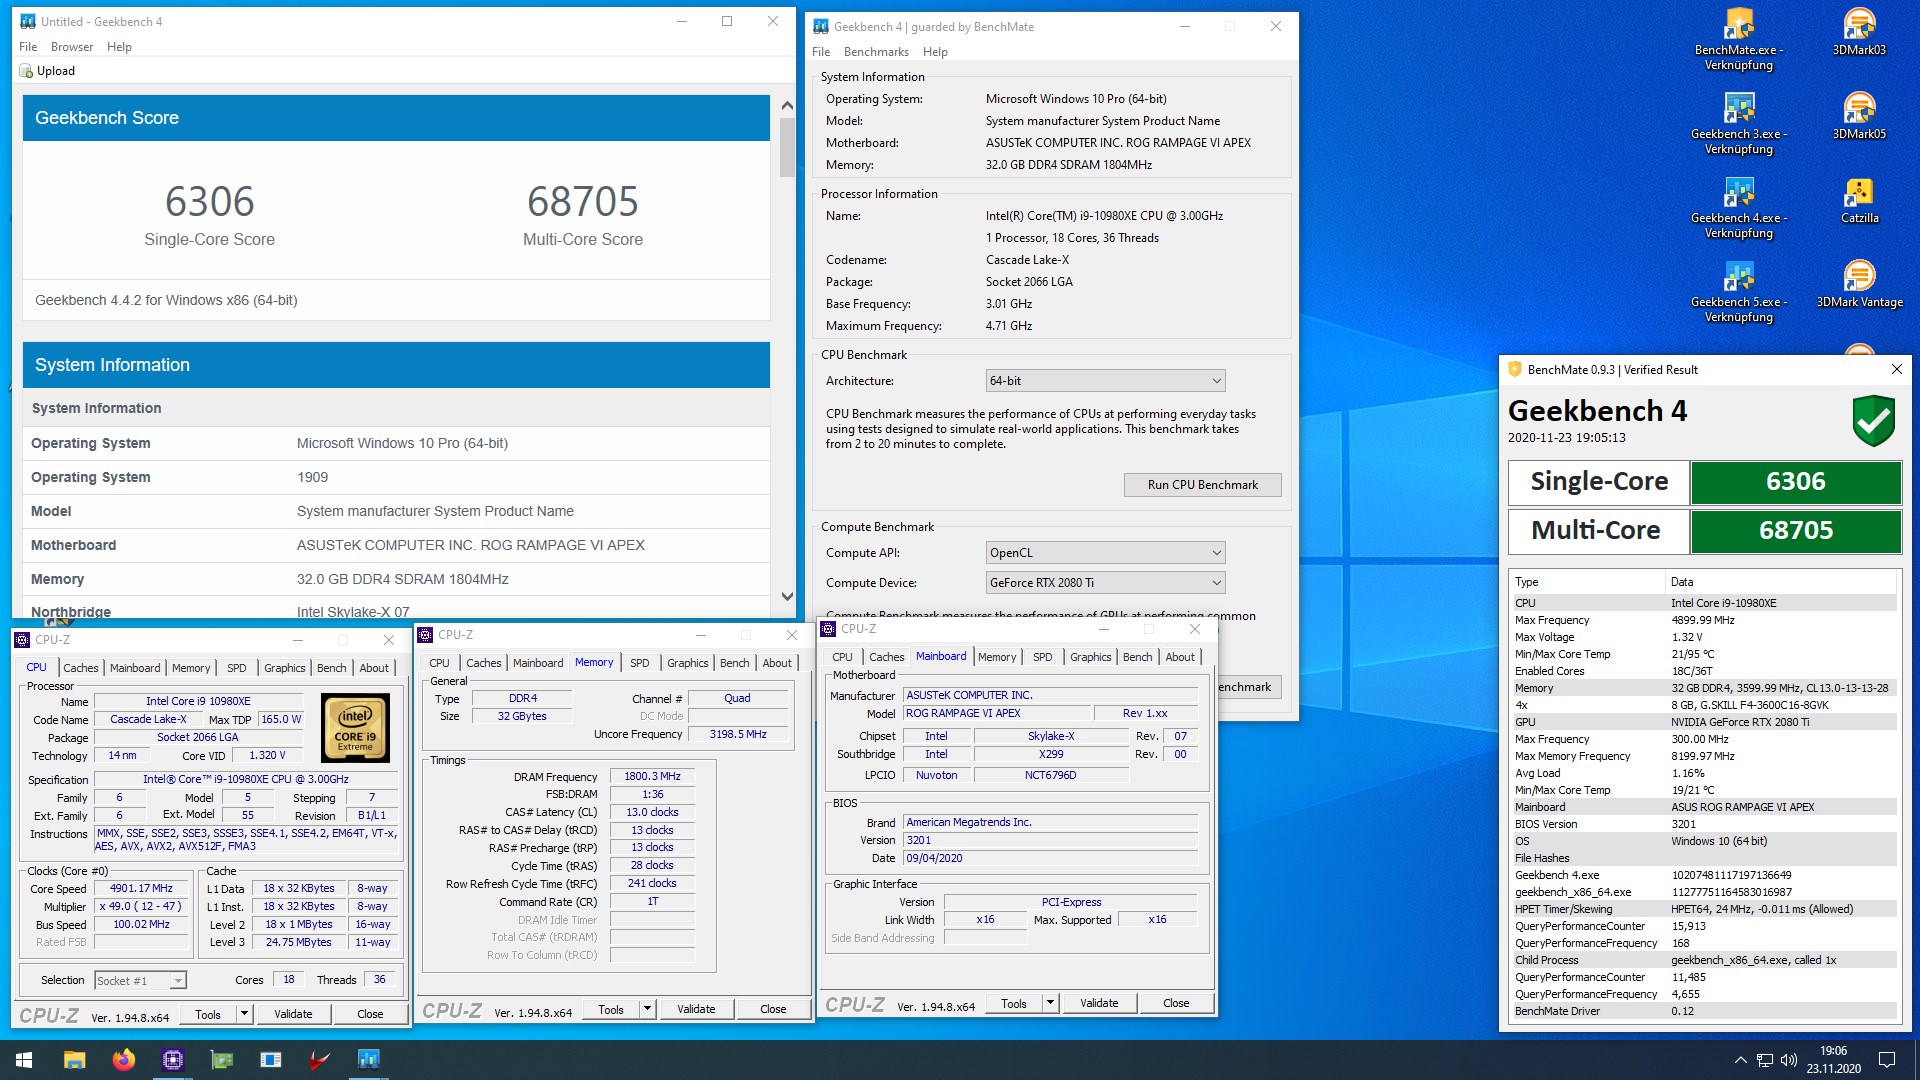Open Bench tab in first CPU-Z window
This screenshot has height=1080, width=1920.
point(332,668)
